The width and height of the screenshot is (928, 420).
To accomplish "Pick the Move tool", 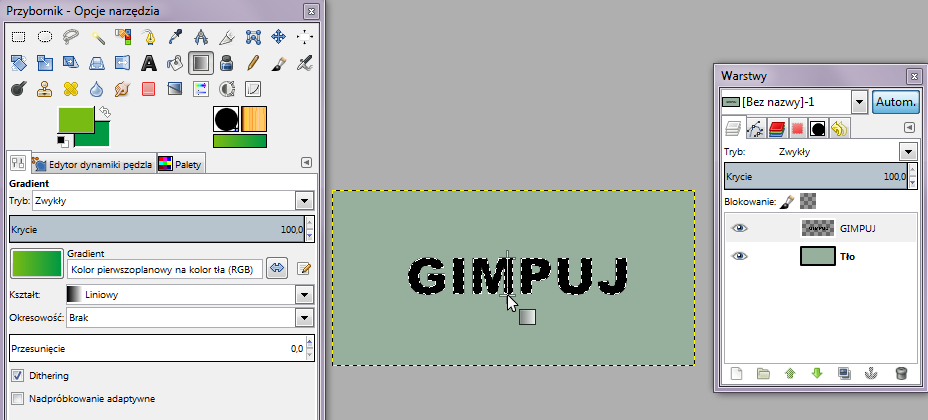I will click(x=278, y=37).
